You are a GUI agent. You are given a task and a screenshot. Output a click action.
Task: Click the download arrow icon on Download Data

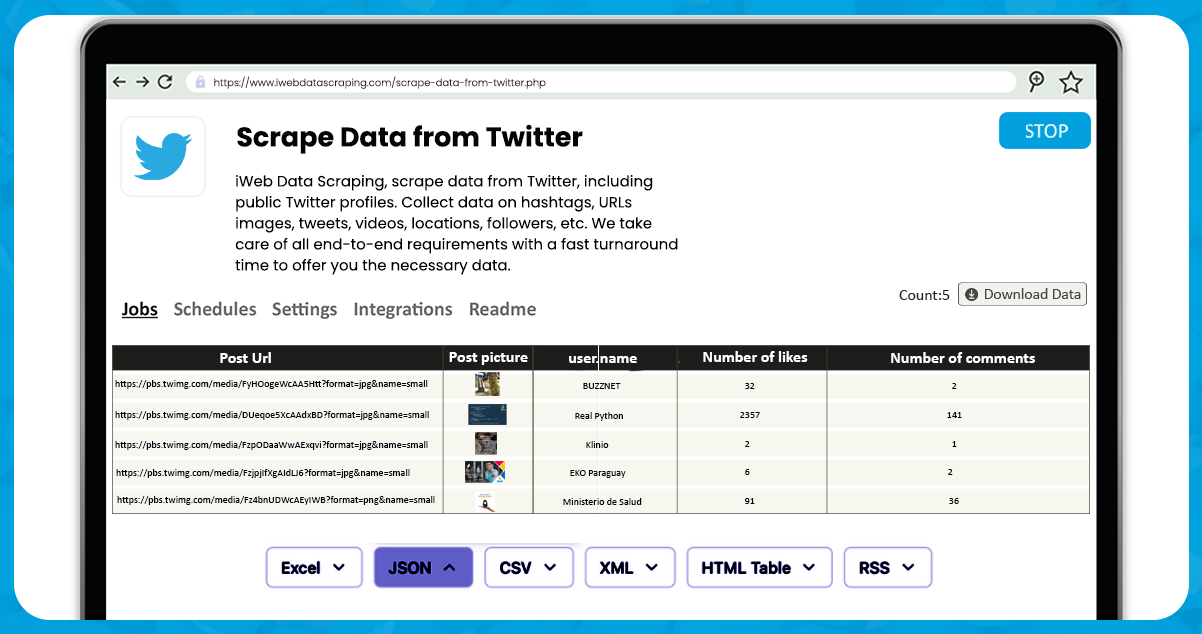971,294
